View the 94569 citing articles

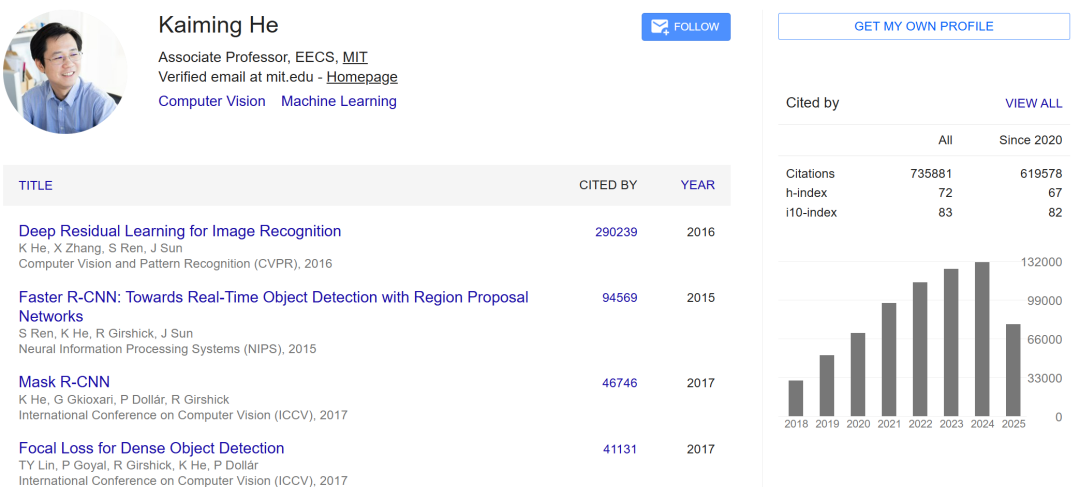(x=619, y=298)
